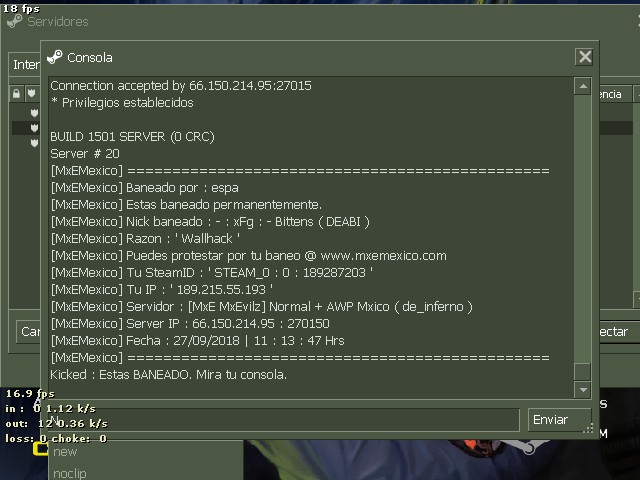This screenshot has height=480, width=640.
Task: Switch to the Internet servers tab
Action: (x=25, y=64)
